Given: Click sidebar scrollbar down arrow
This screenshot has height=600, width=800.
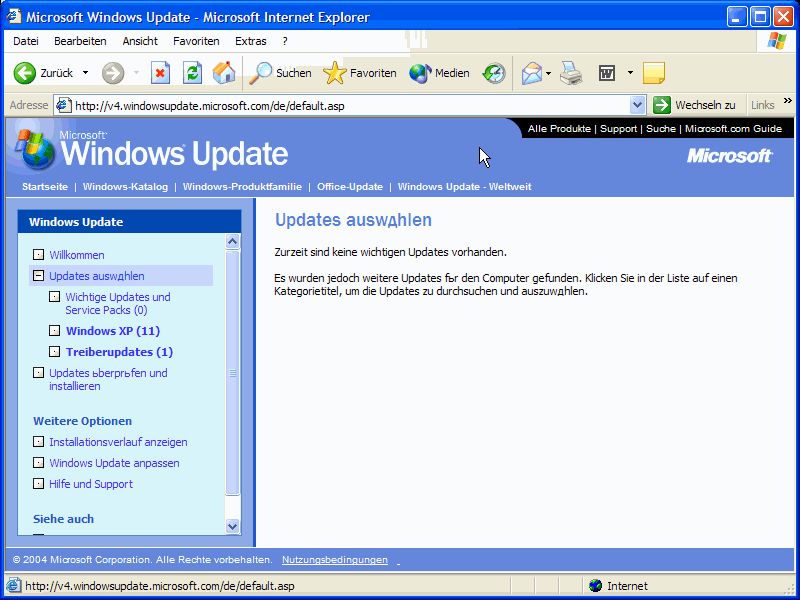Looking at the screenshot, I should coord(233,526).
